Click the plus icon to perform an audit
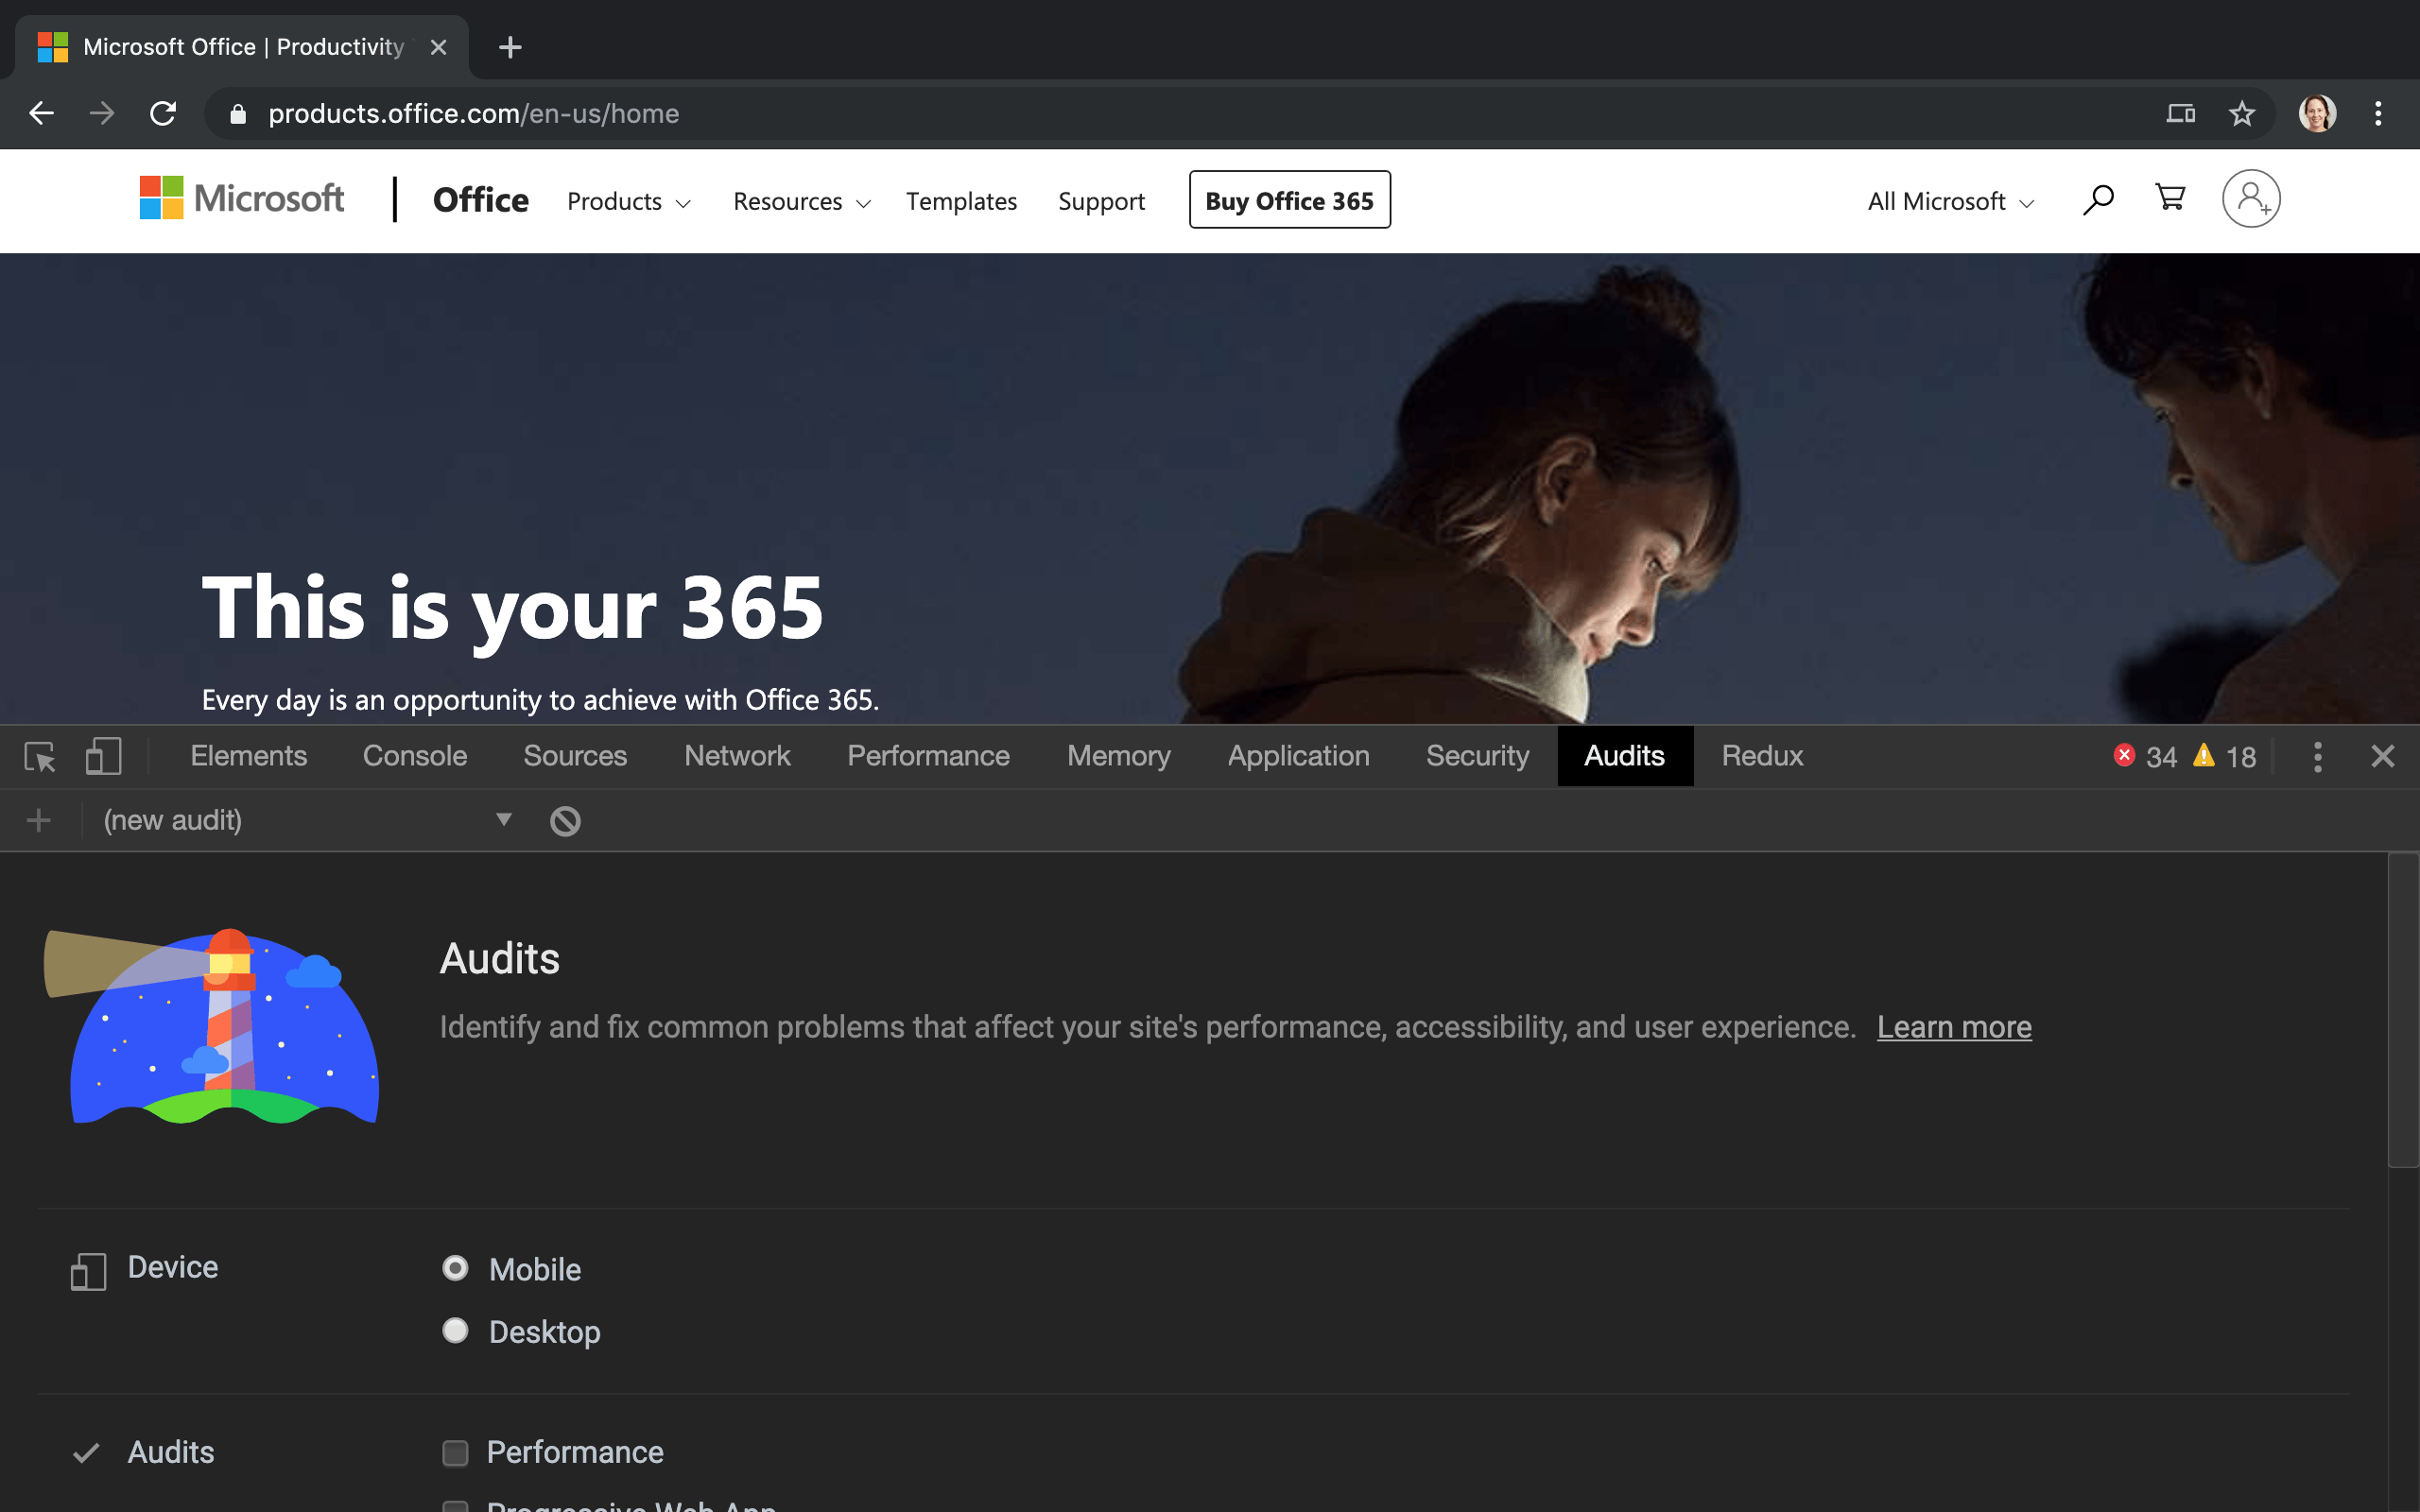Image resolution: width=2420 pixels, height=1512 pixels. (x=38, y=820)
